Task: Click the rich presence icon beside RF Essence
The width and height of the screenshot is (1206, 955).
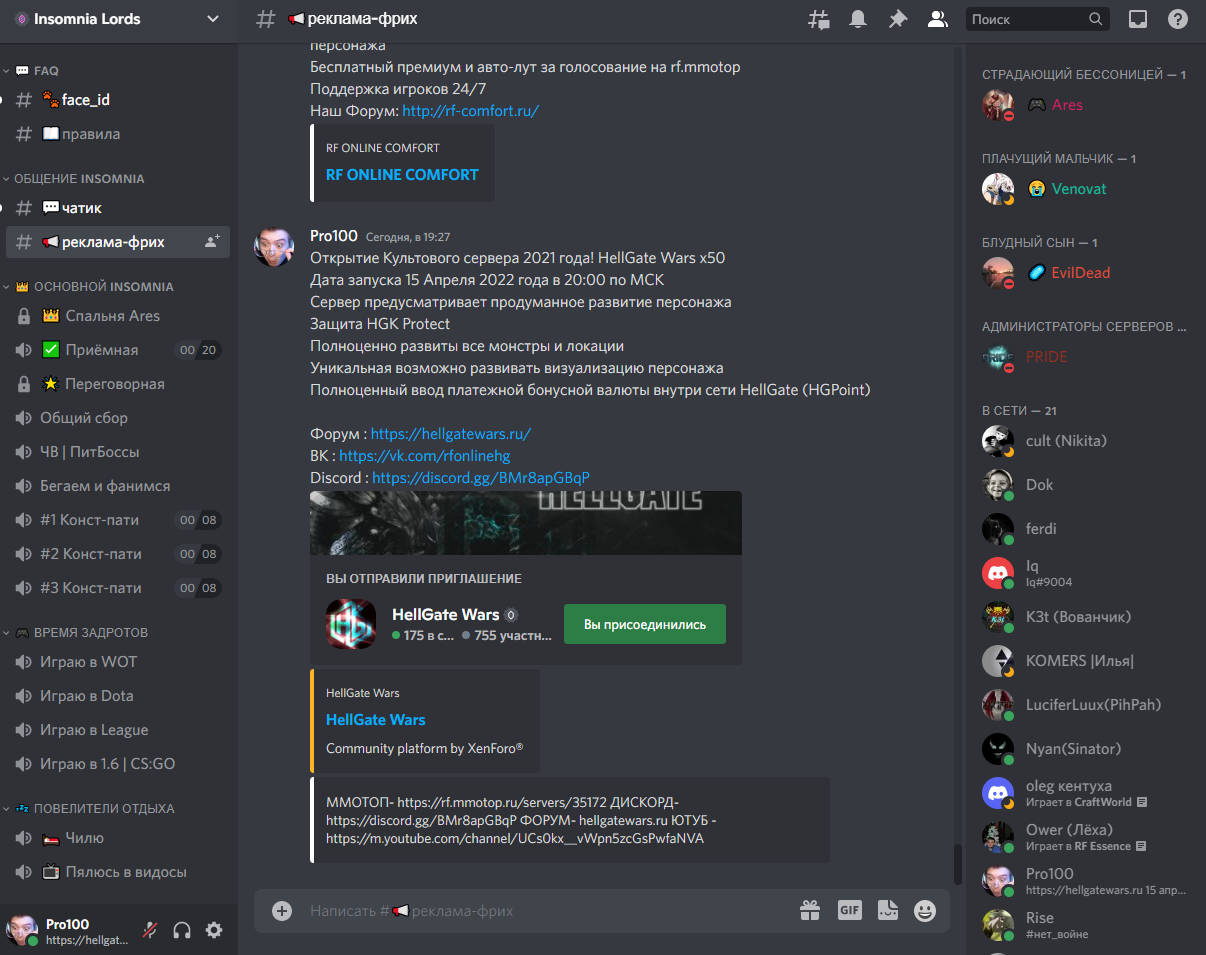Action: pos(1141,846)
